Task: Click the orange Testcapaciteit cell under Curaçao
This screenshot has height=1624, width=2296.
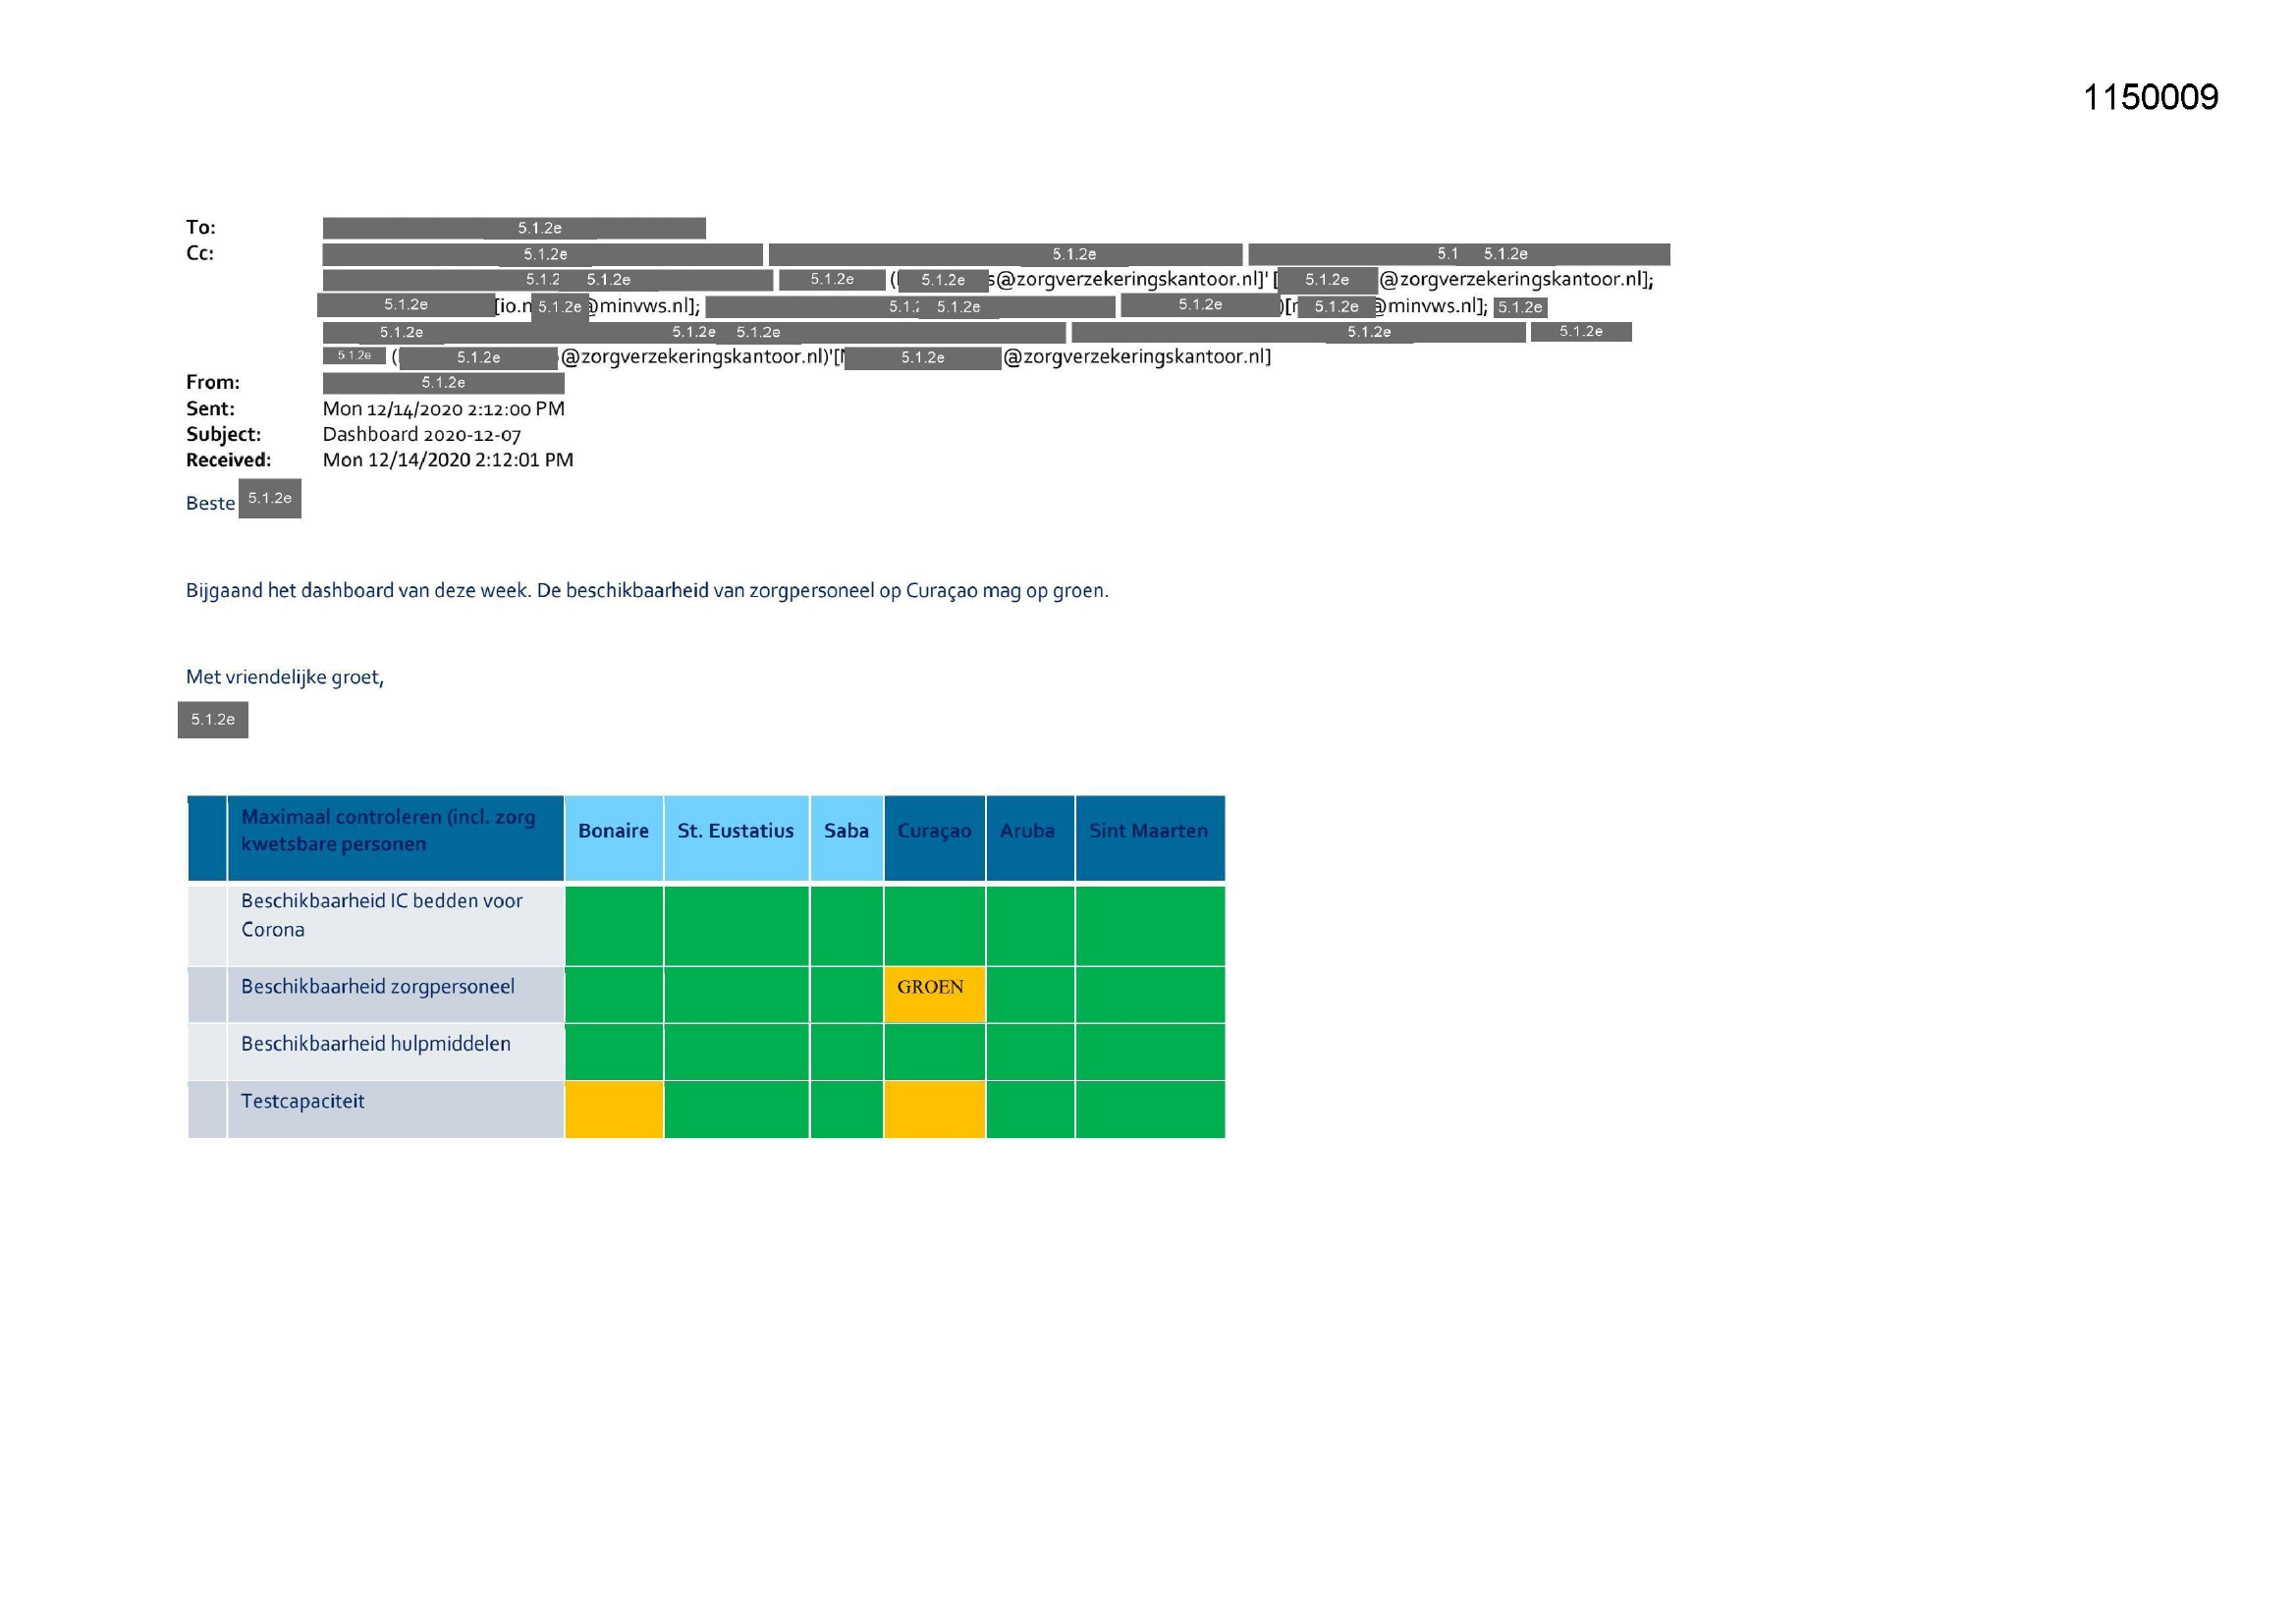Action: (x=933, y=1108)
